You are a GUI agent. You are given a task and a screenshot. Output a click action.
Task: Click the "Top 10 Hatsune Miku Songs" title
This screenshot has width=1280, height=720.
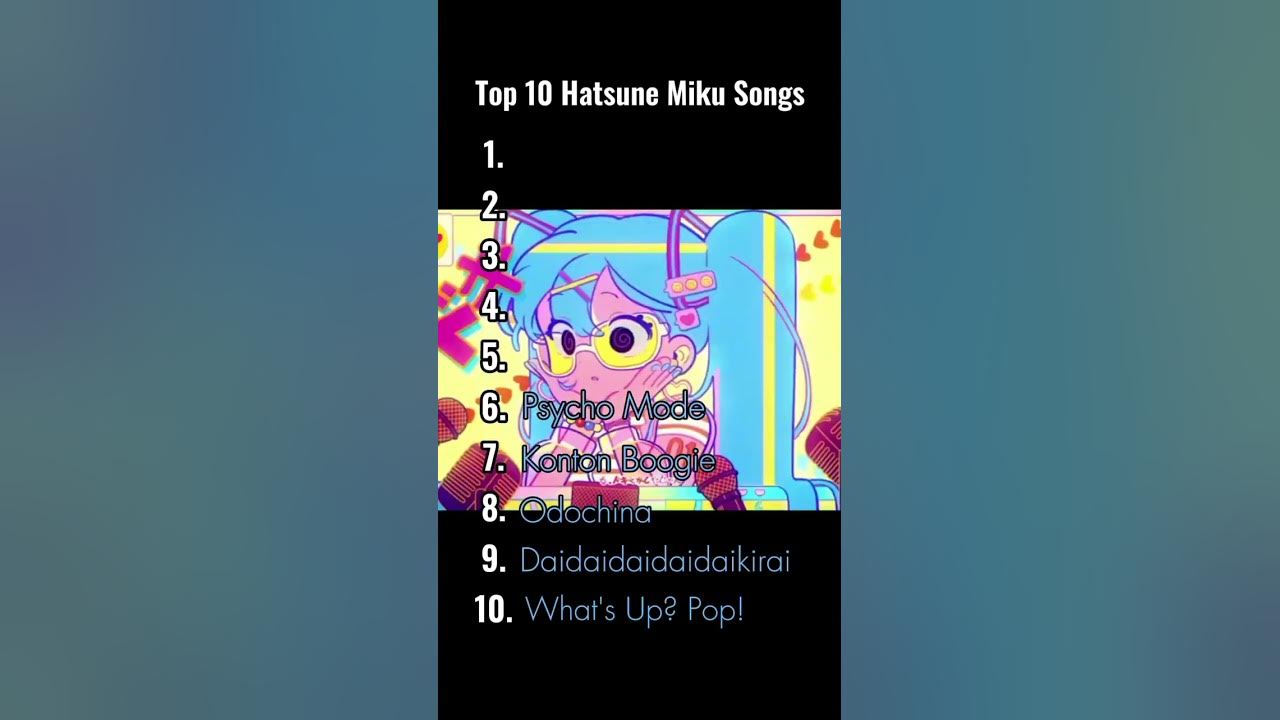click(x=639, y=94)
